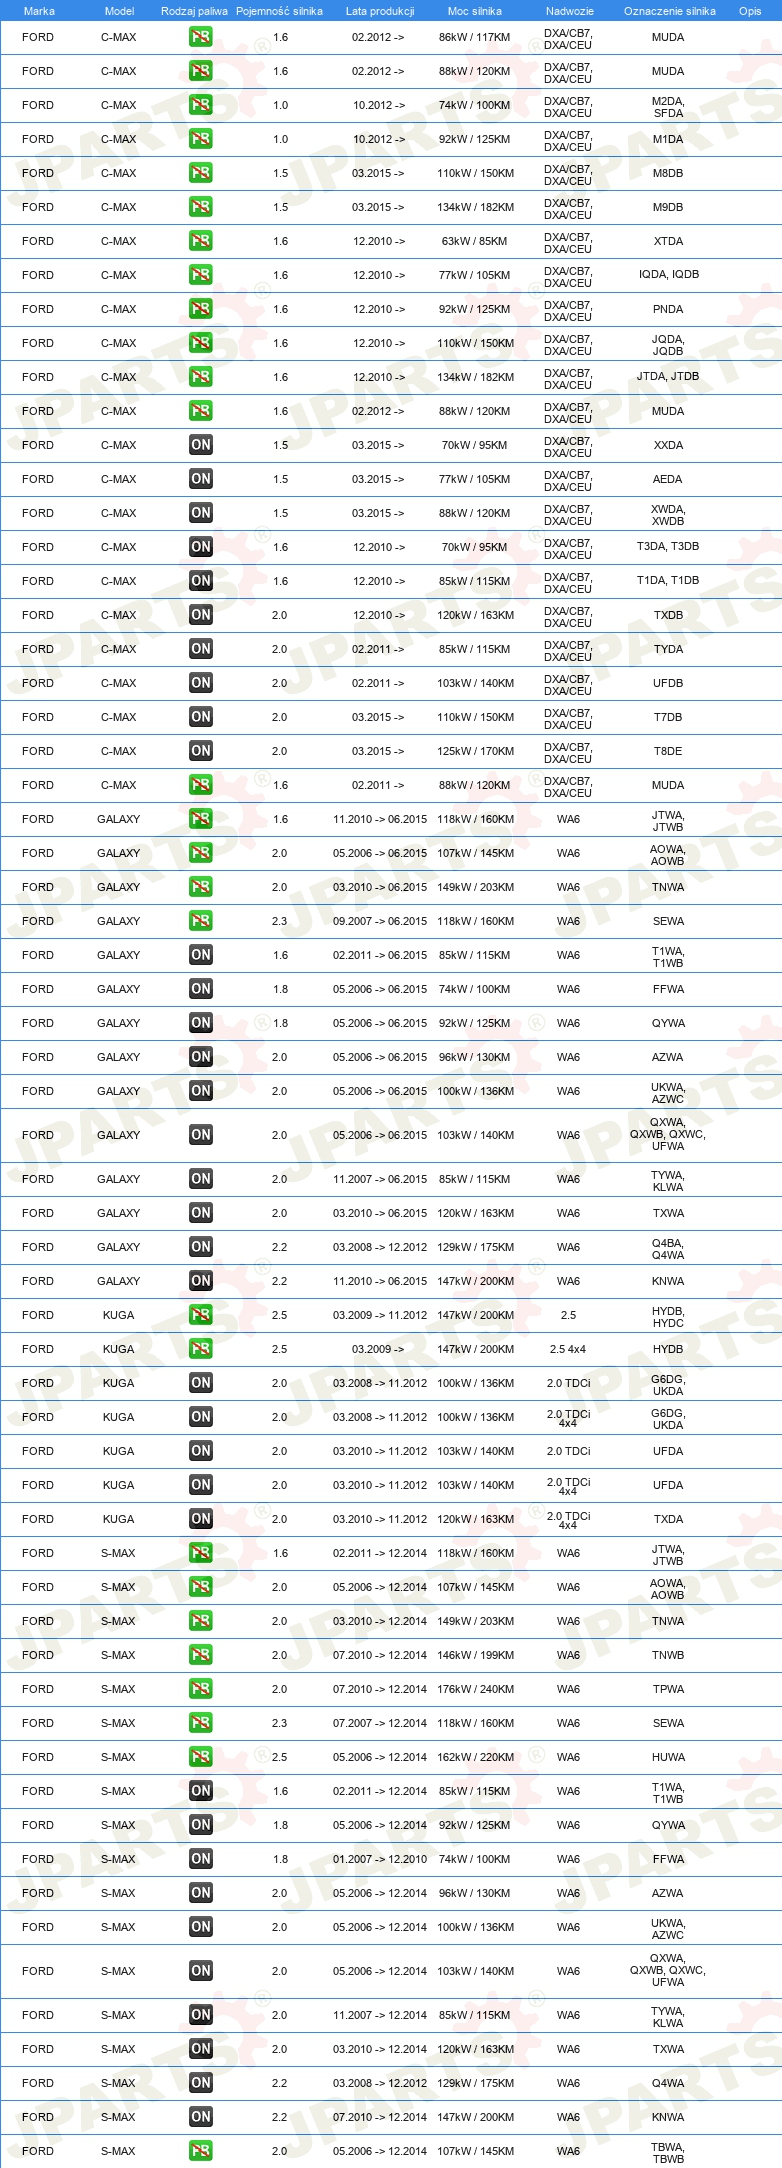Click the ON icon in the T3DA, T3DB row
This screenshot has width=782, height=2168.
coord(201,547)
